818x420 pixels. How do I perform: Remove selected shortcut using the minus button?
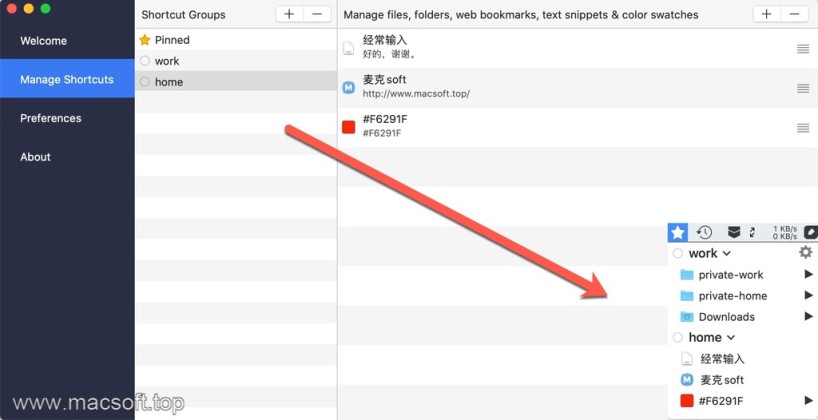click(x=794, y=14)
